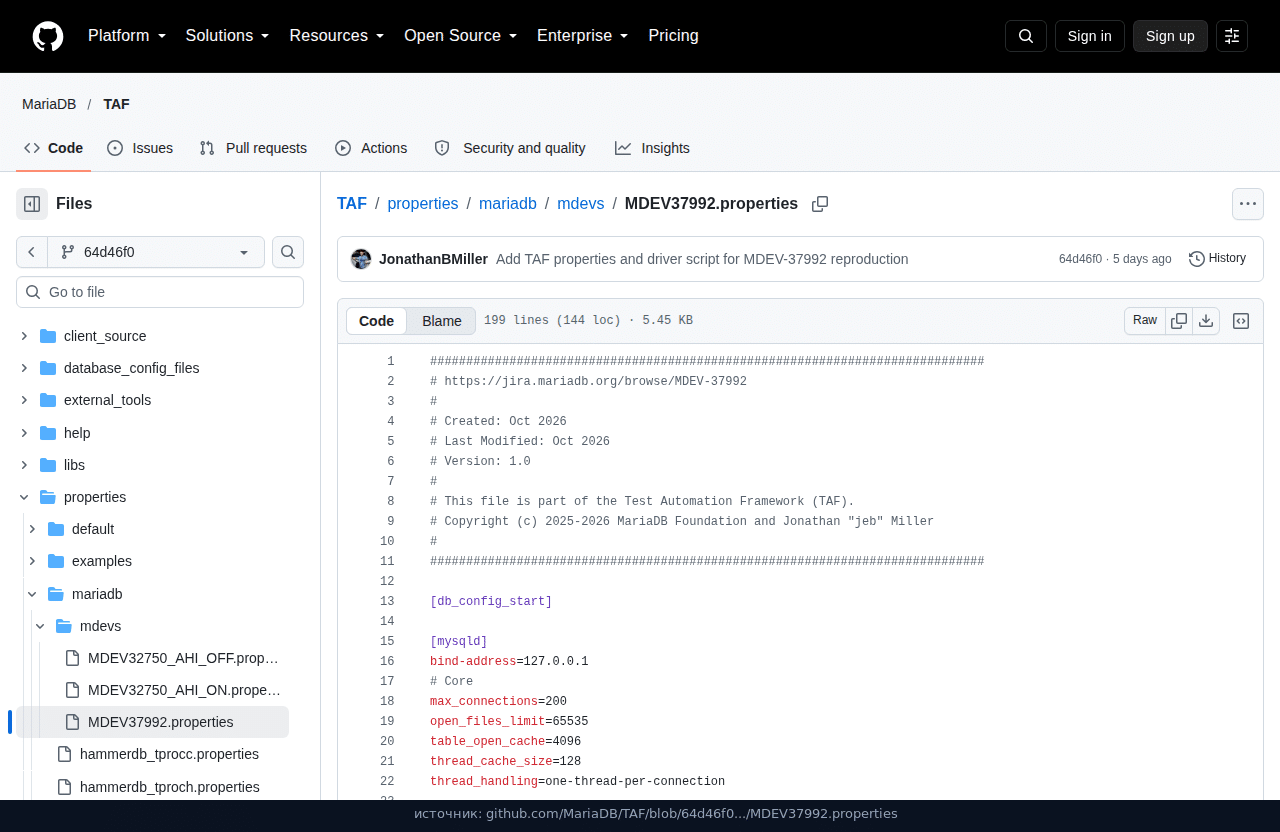Open the symbols panel icon

[x=1241, y=321]
